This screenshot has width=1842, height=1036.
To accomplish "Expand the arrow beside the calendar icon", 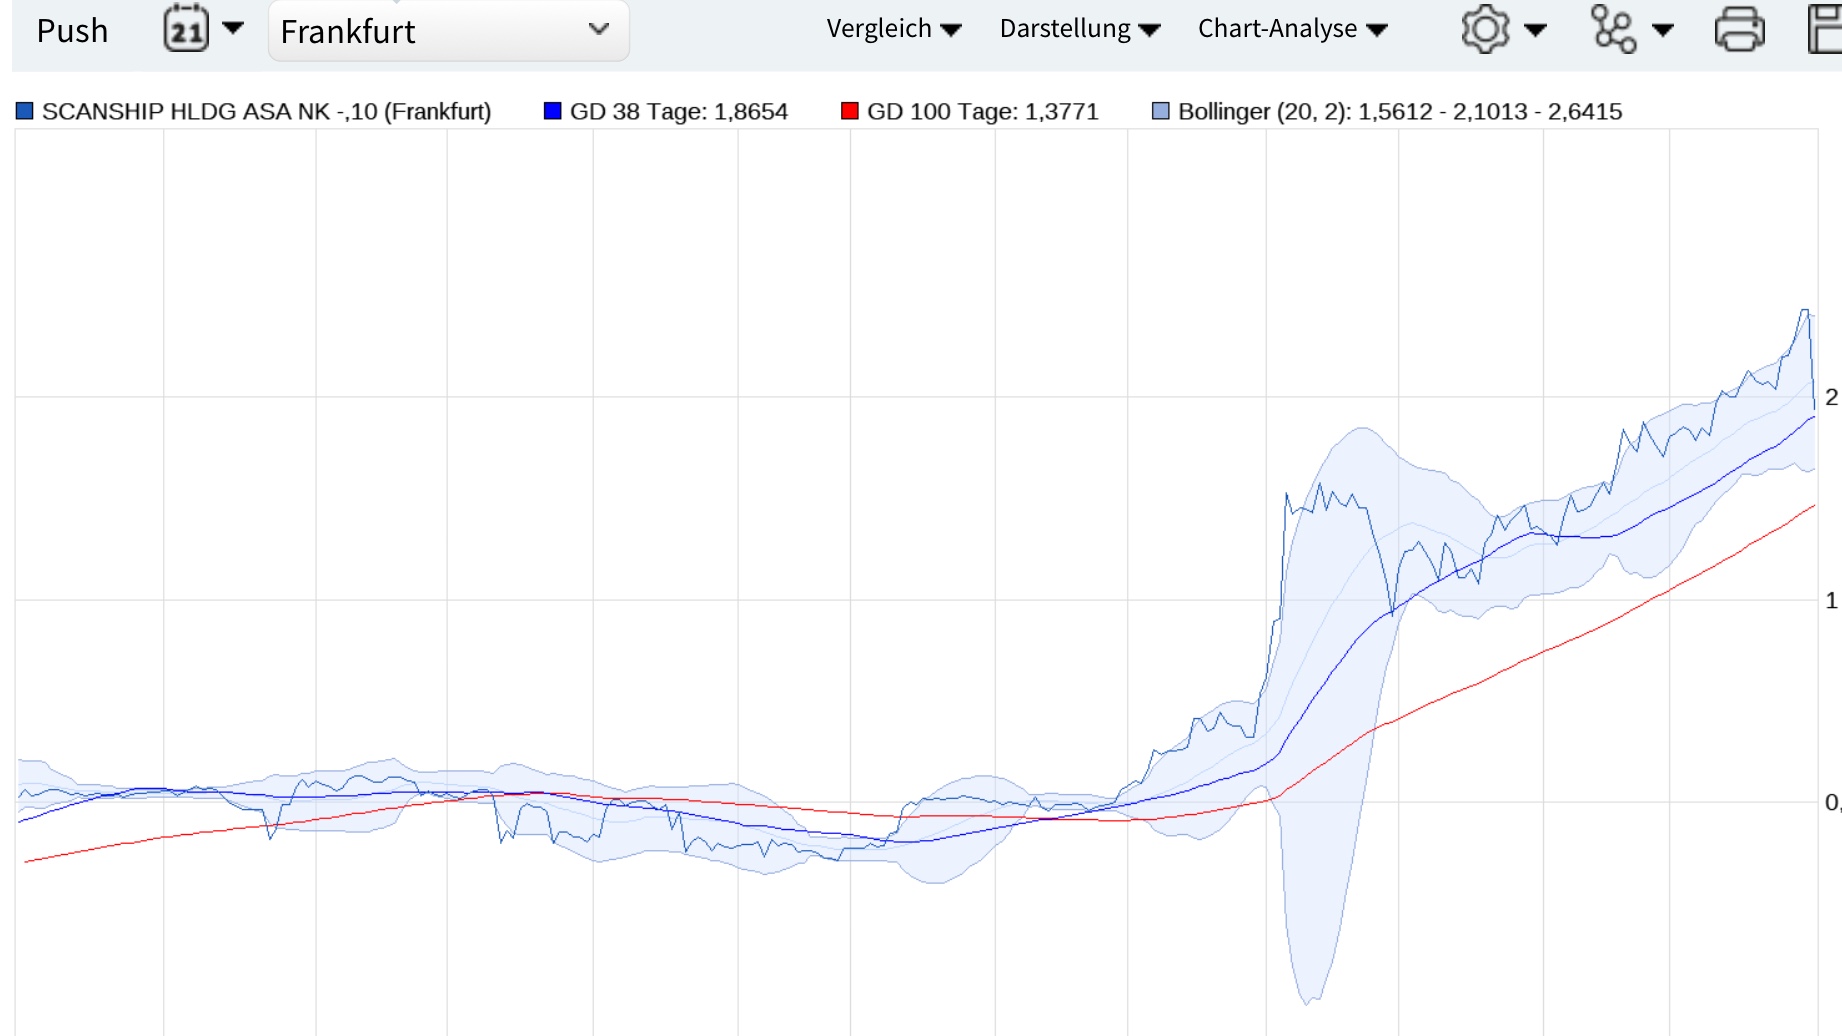I will pos(233,28).
